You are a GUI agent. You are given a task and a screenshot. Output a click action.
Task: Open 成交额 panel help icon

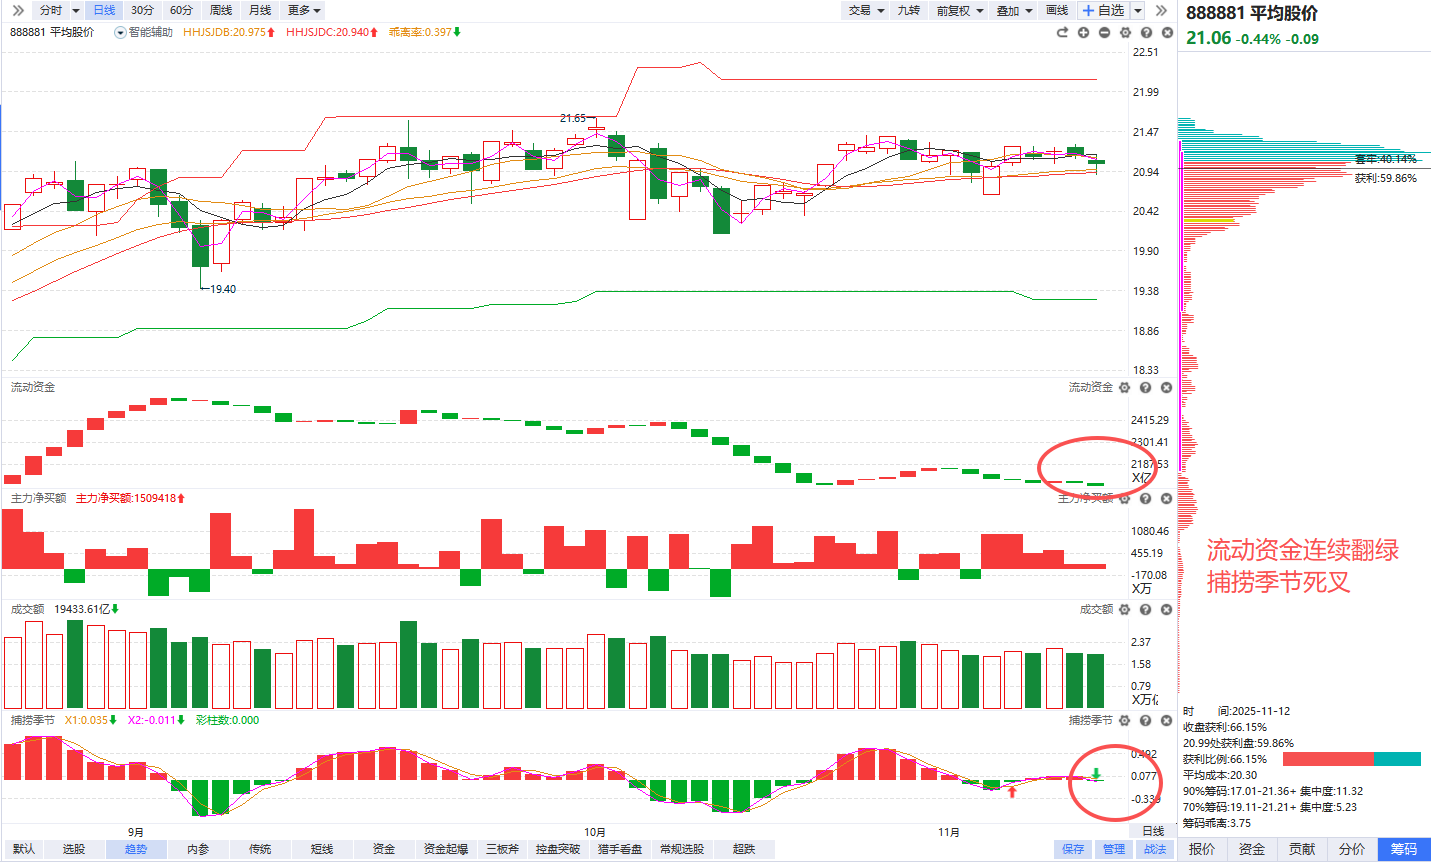(x=1146, y=609)
